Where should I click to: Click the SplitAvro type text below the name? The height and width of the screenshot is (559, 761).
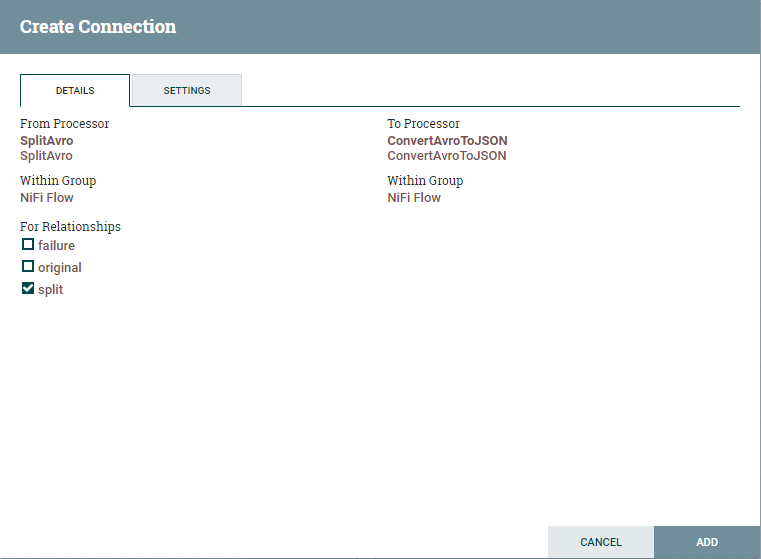click(x=46, y=156)
